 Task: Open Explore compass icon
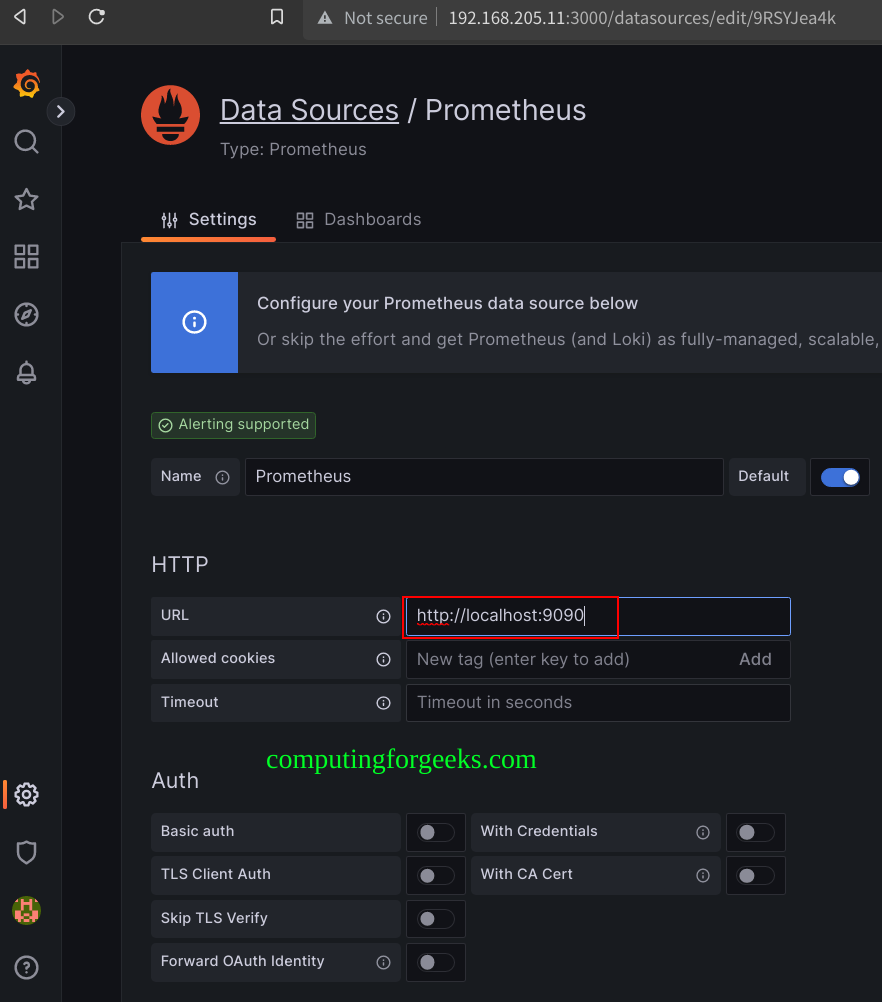(26, 314)
